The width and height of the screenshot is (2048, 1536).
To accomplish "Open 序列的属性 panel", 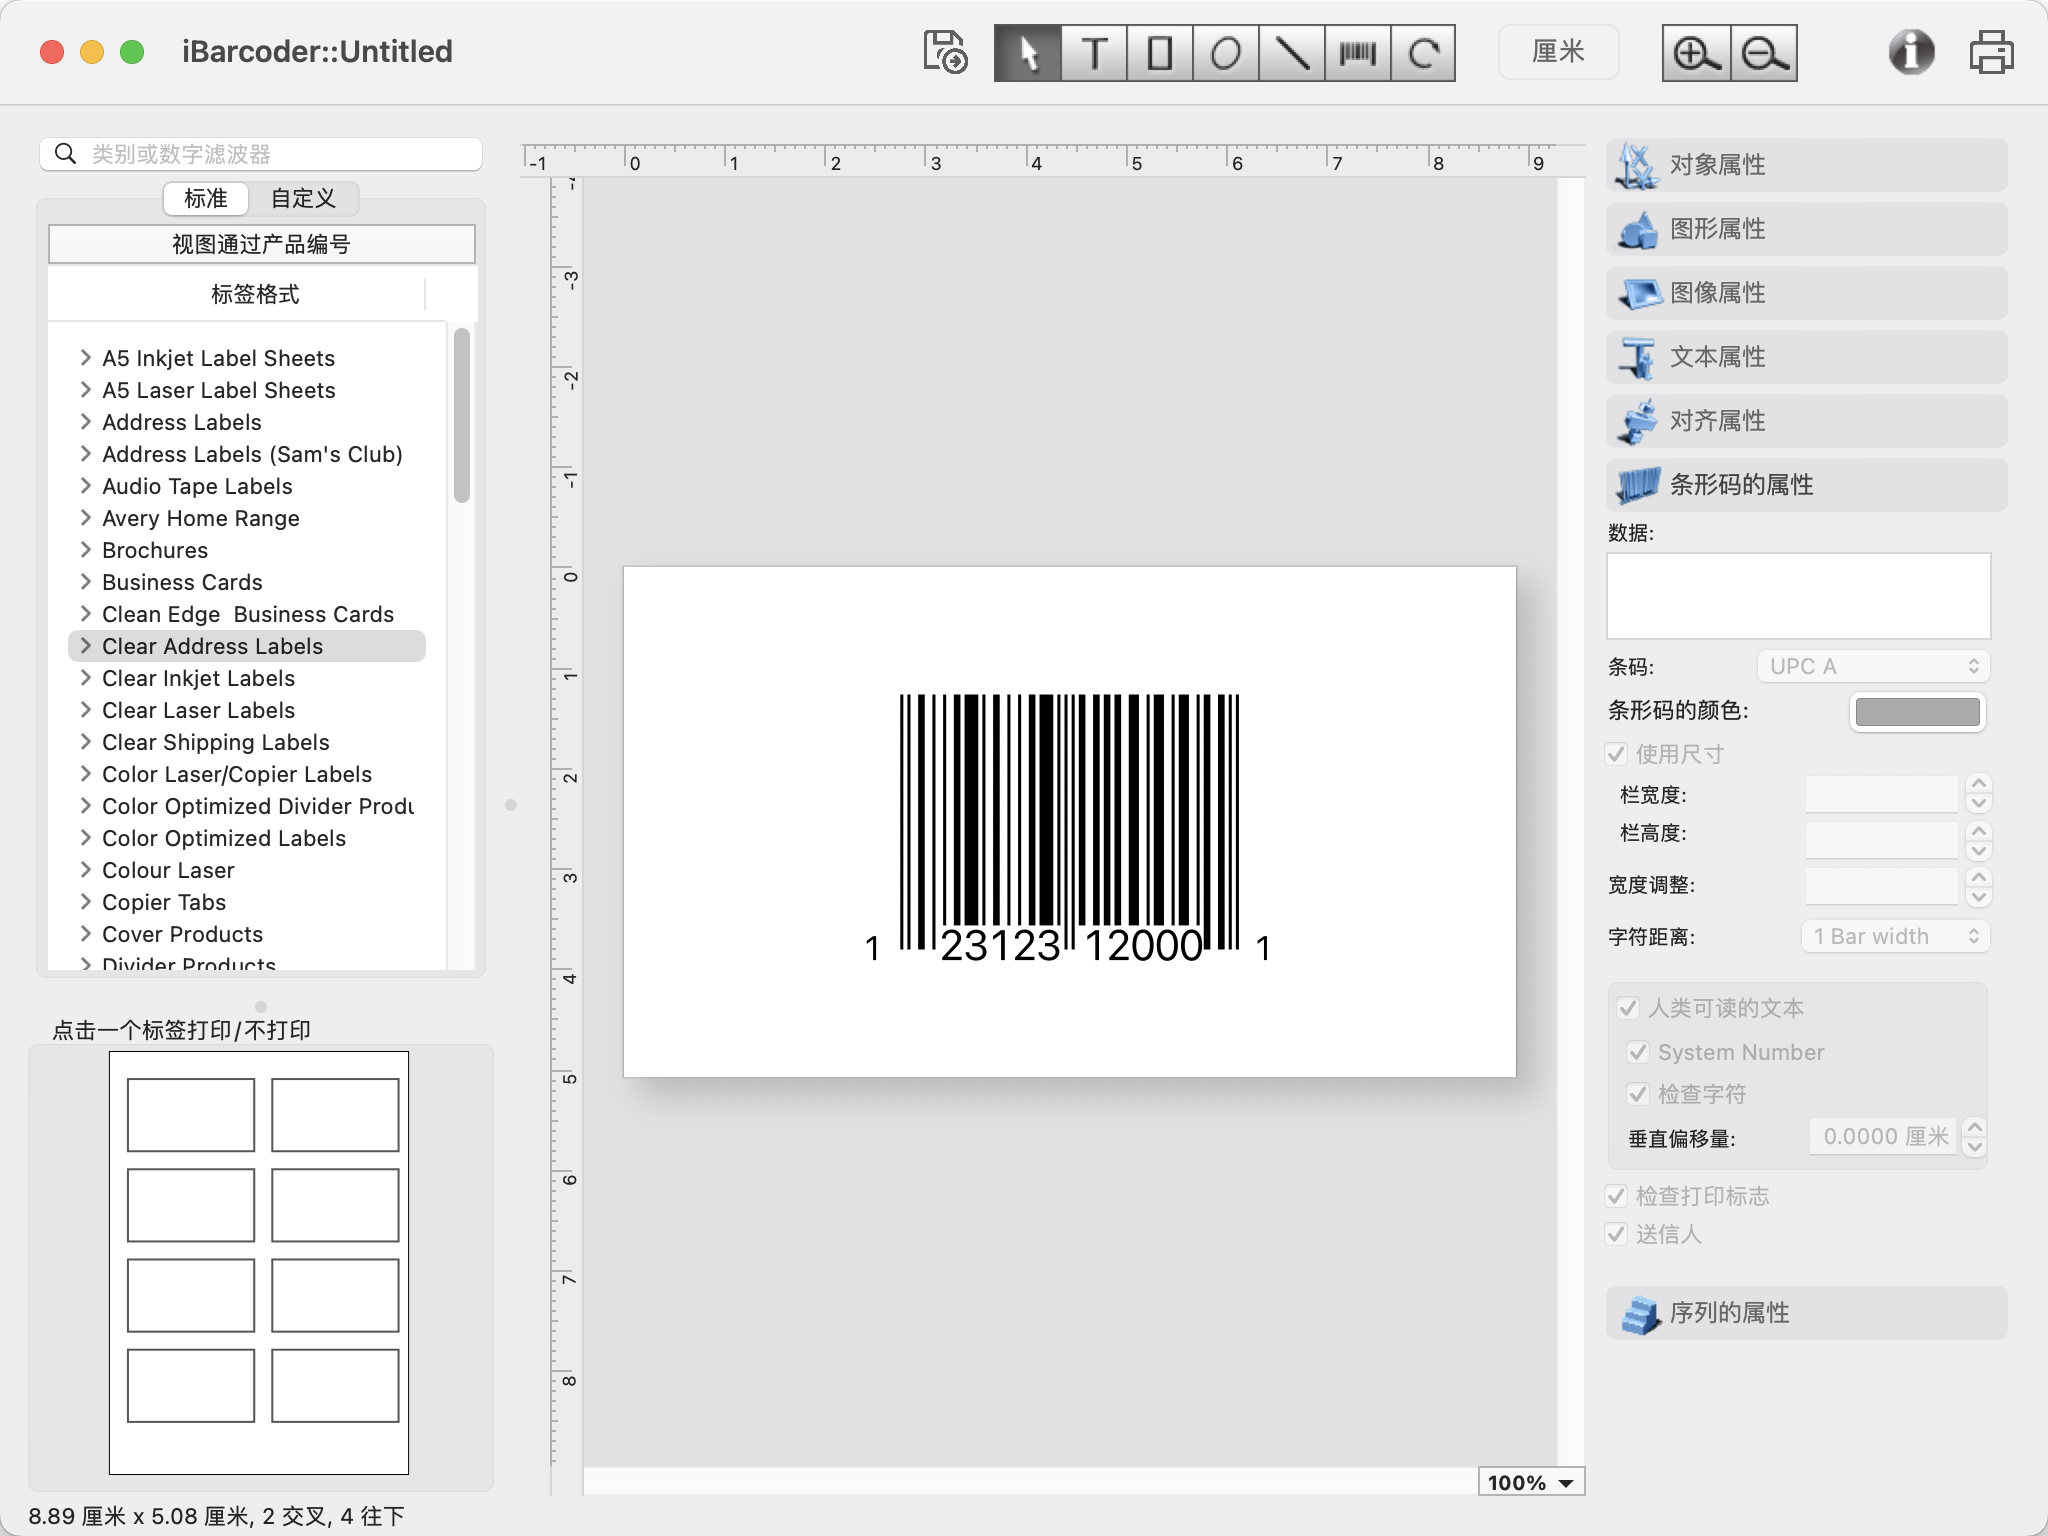I will pos(1805,1312).
